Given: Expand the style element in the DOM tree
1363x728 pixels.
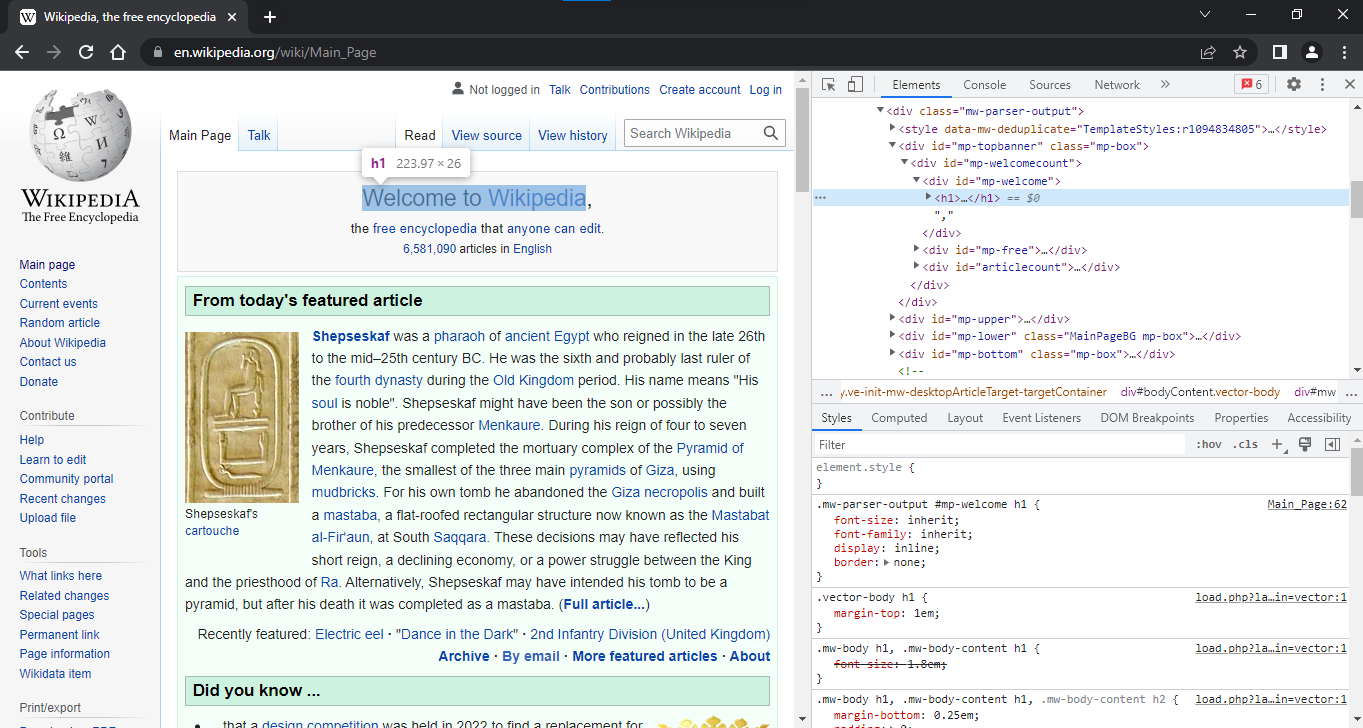Looking at the screenshot, I should 892,128.
